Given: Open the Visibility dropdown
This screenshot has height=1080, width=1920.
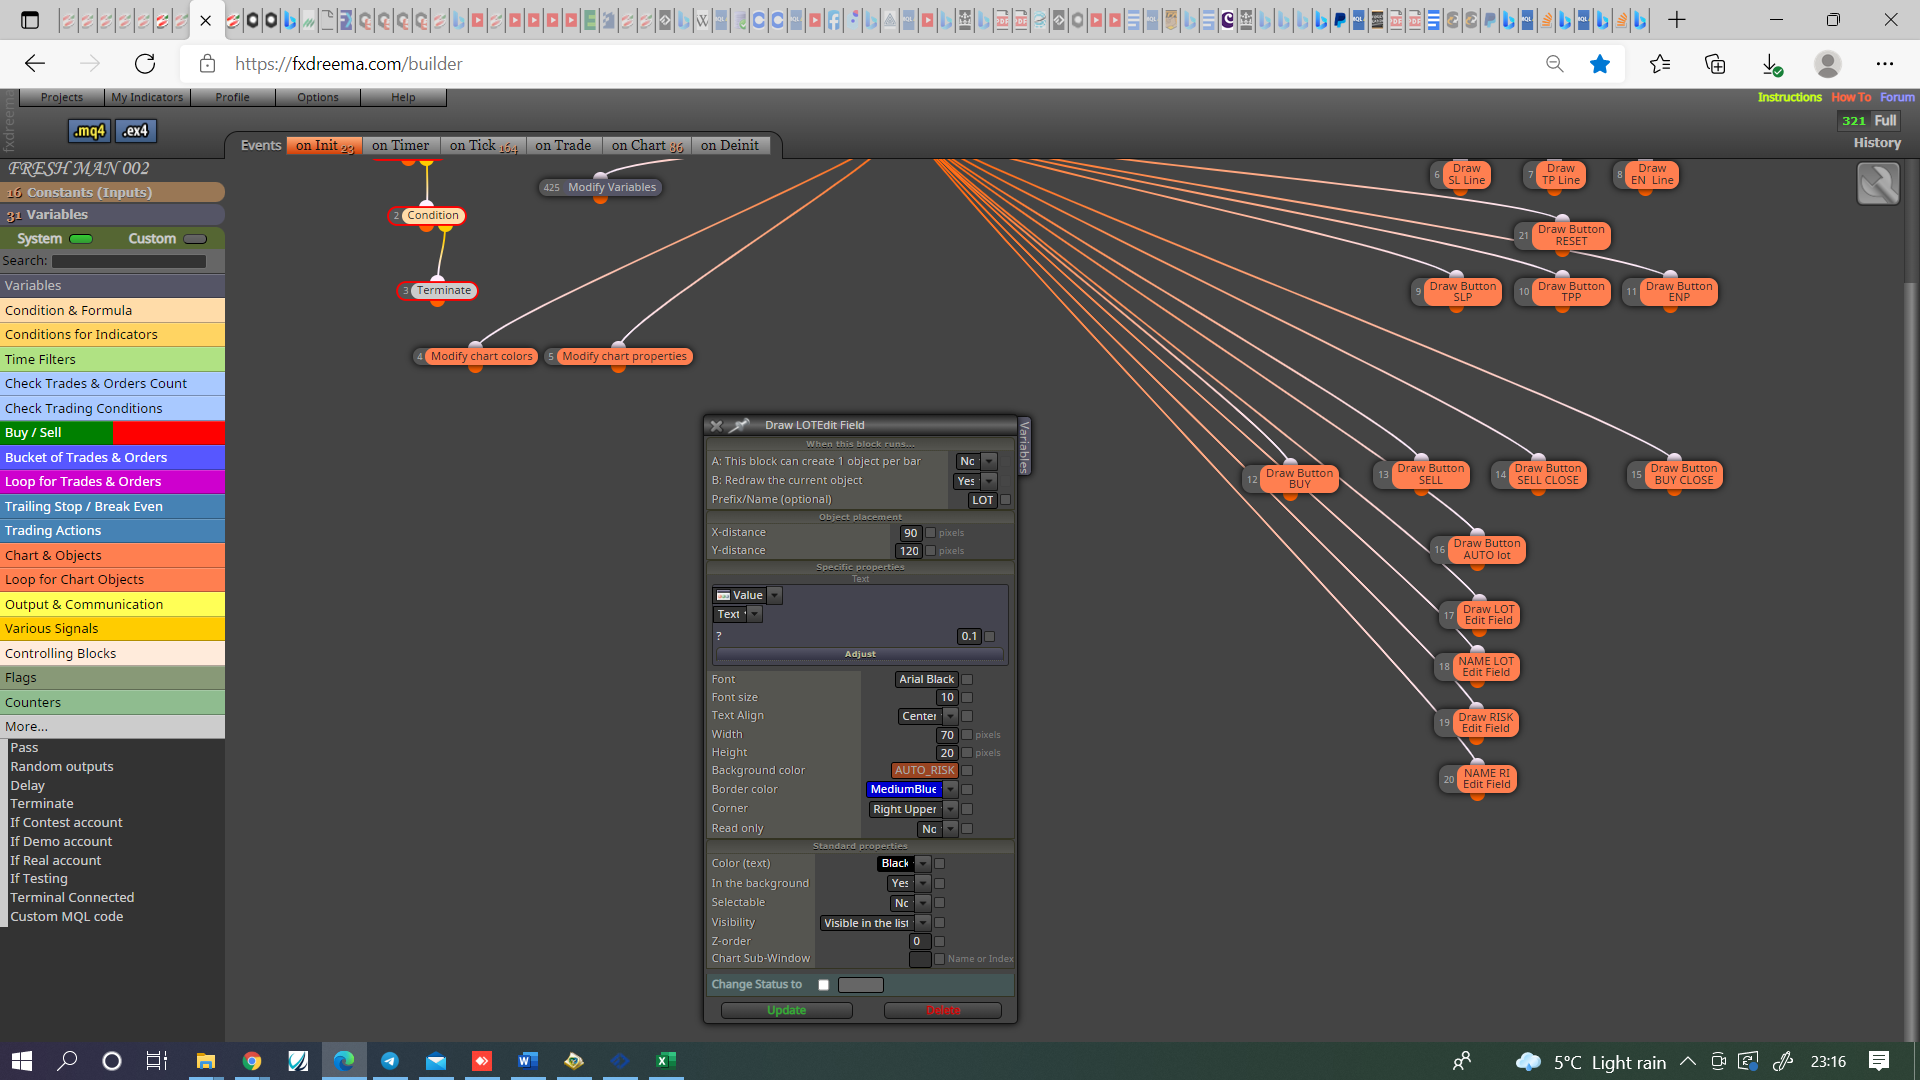Looking at the screenshot, I should tap(923, 923).
